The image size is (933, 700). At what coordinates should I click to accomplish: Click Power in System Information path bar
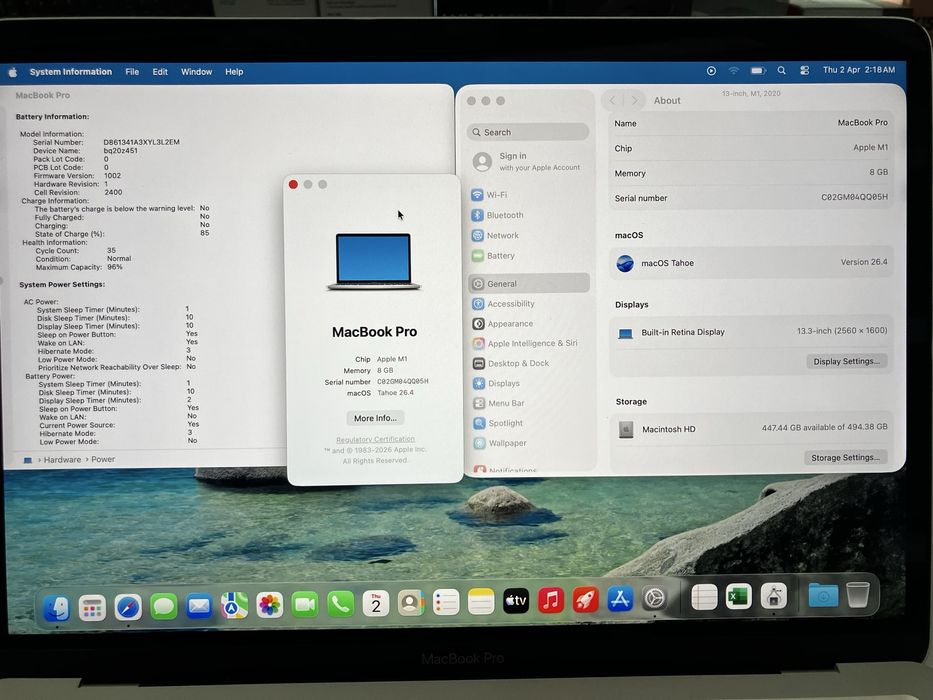[x=103, y=460]
